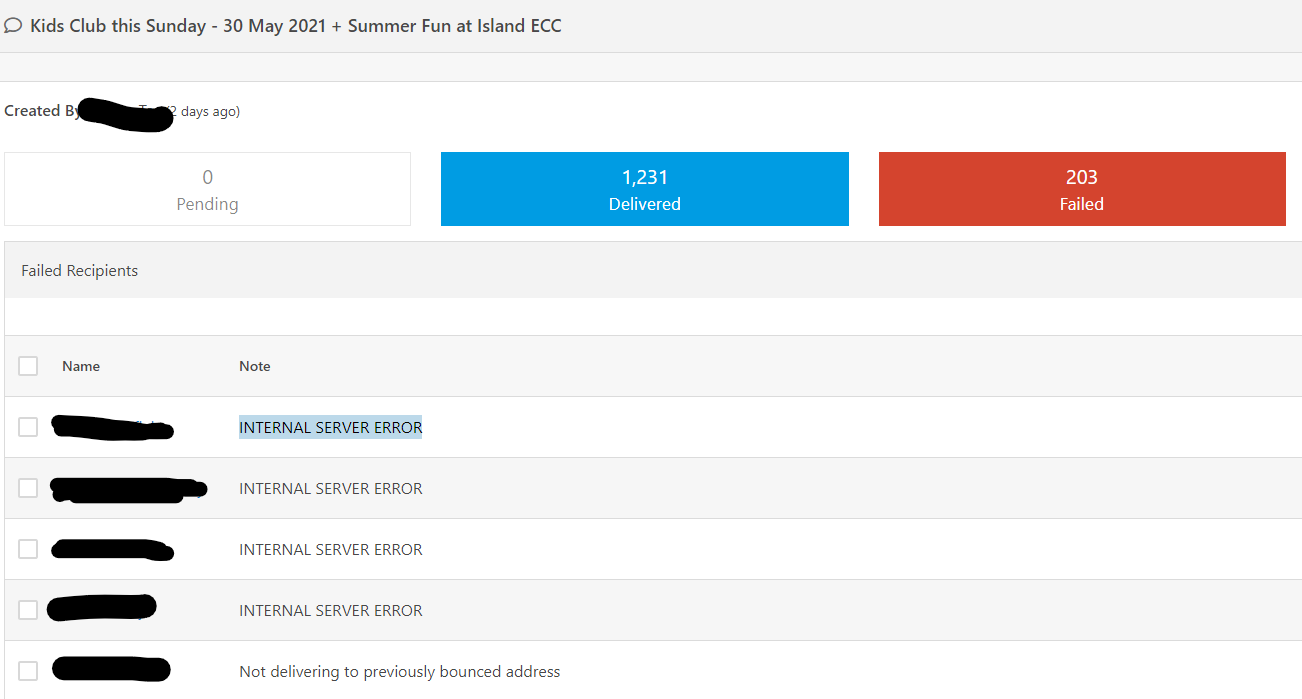This screenshot has width=1302, height=699.
Task: Tick the fourth recipient's checkbox
Action: click(x=28, y=610)
